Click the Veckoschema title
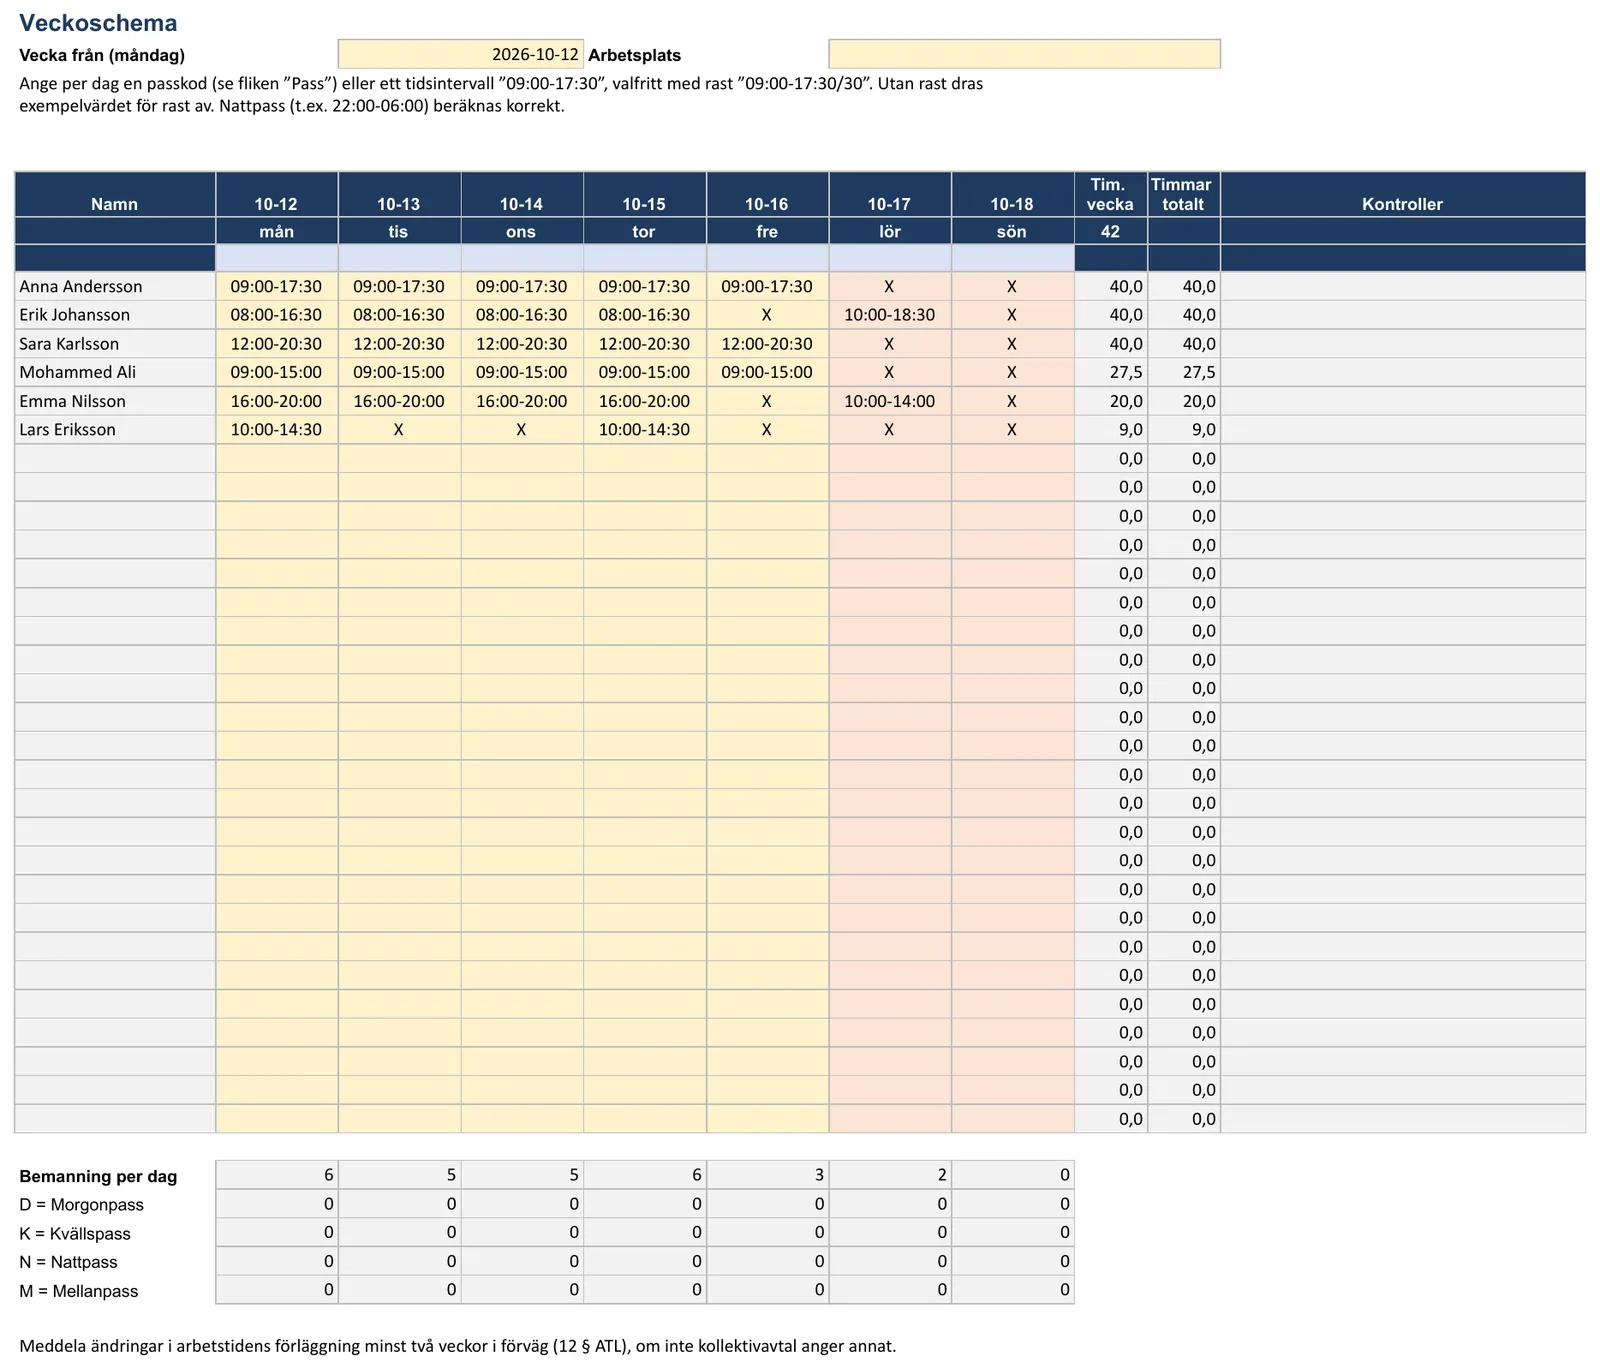The image size is (1600, 1369). (x=98, y=23)
